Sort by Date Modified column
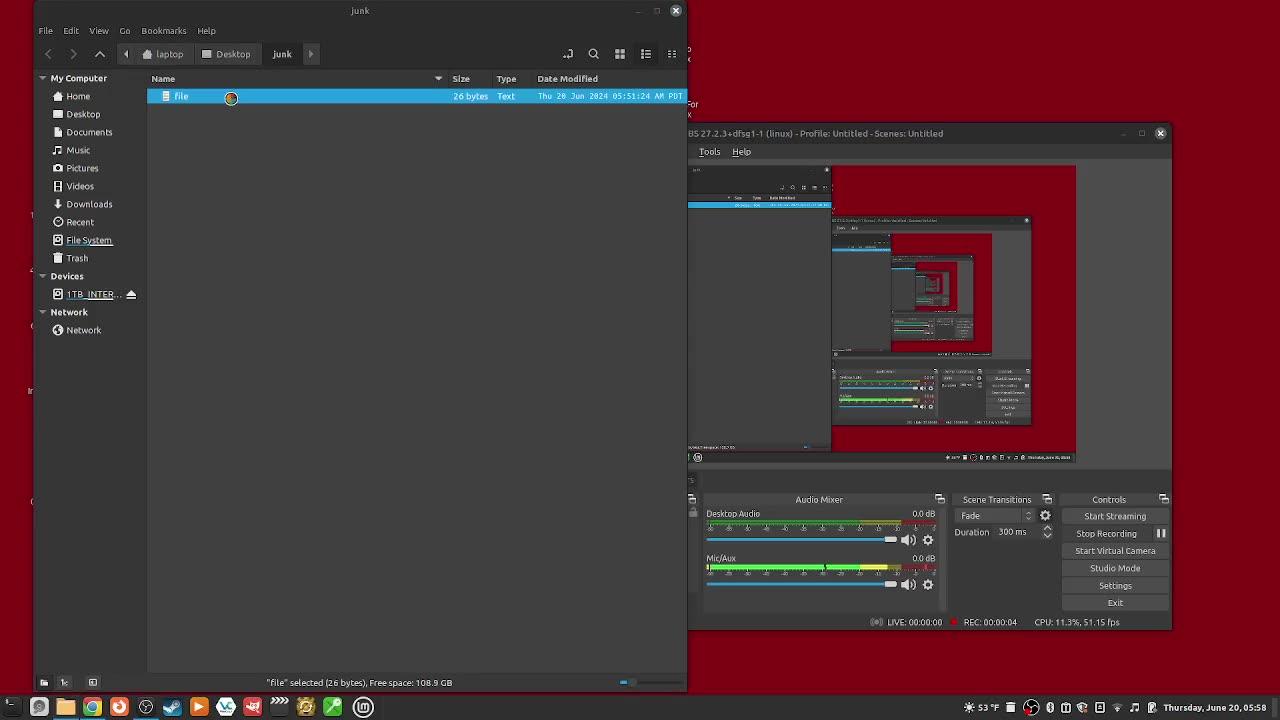The image size is (1280, 720). tap(567, 78)
